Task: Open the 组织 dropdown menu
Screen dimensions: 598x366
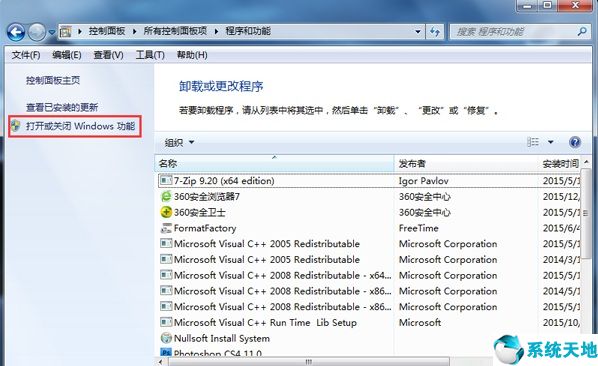Action: click(x=179, y=143)
